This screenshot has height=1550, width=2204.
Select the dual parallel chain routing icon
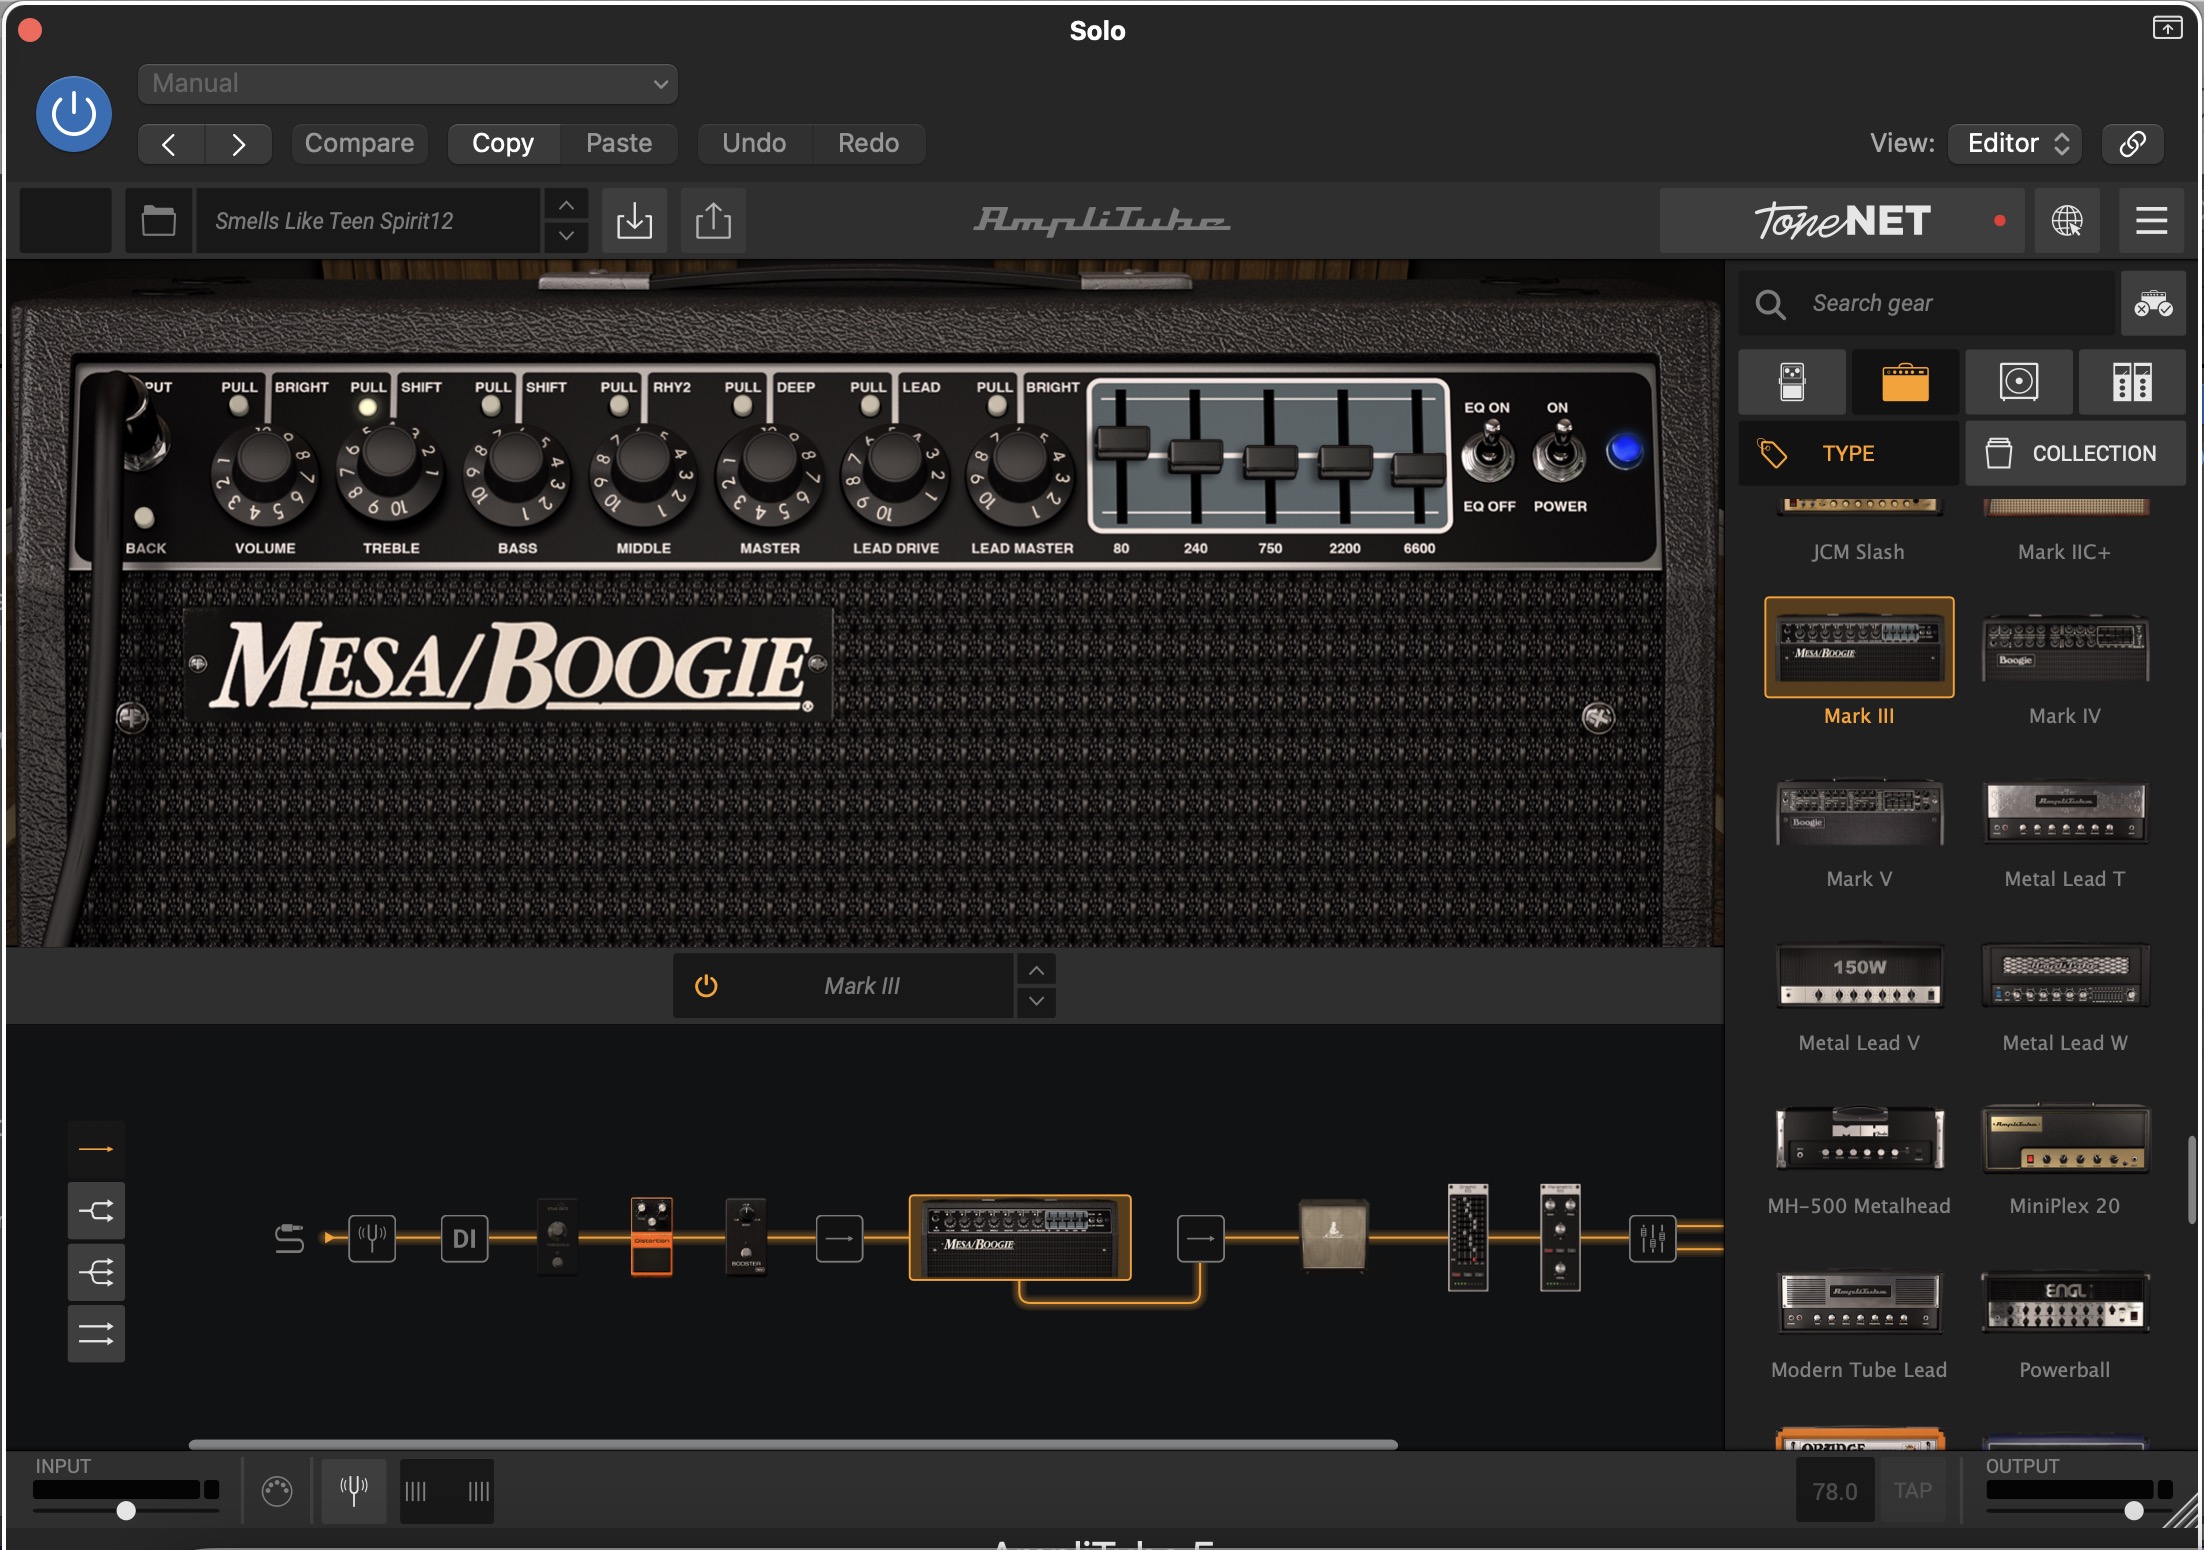96,1334
